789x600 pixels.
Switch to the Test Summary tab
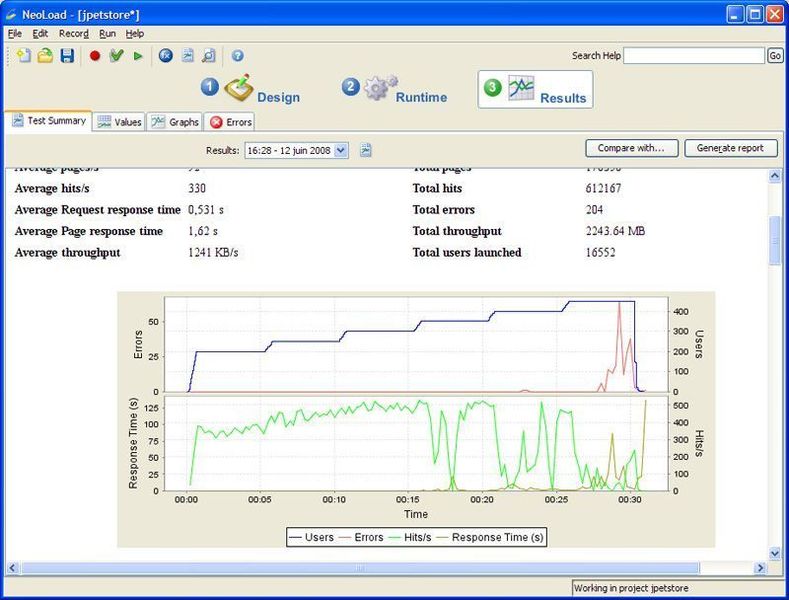tap(49, 121)
